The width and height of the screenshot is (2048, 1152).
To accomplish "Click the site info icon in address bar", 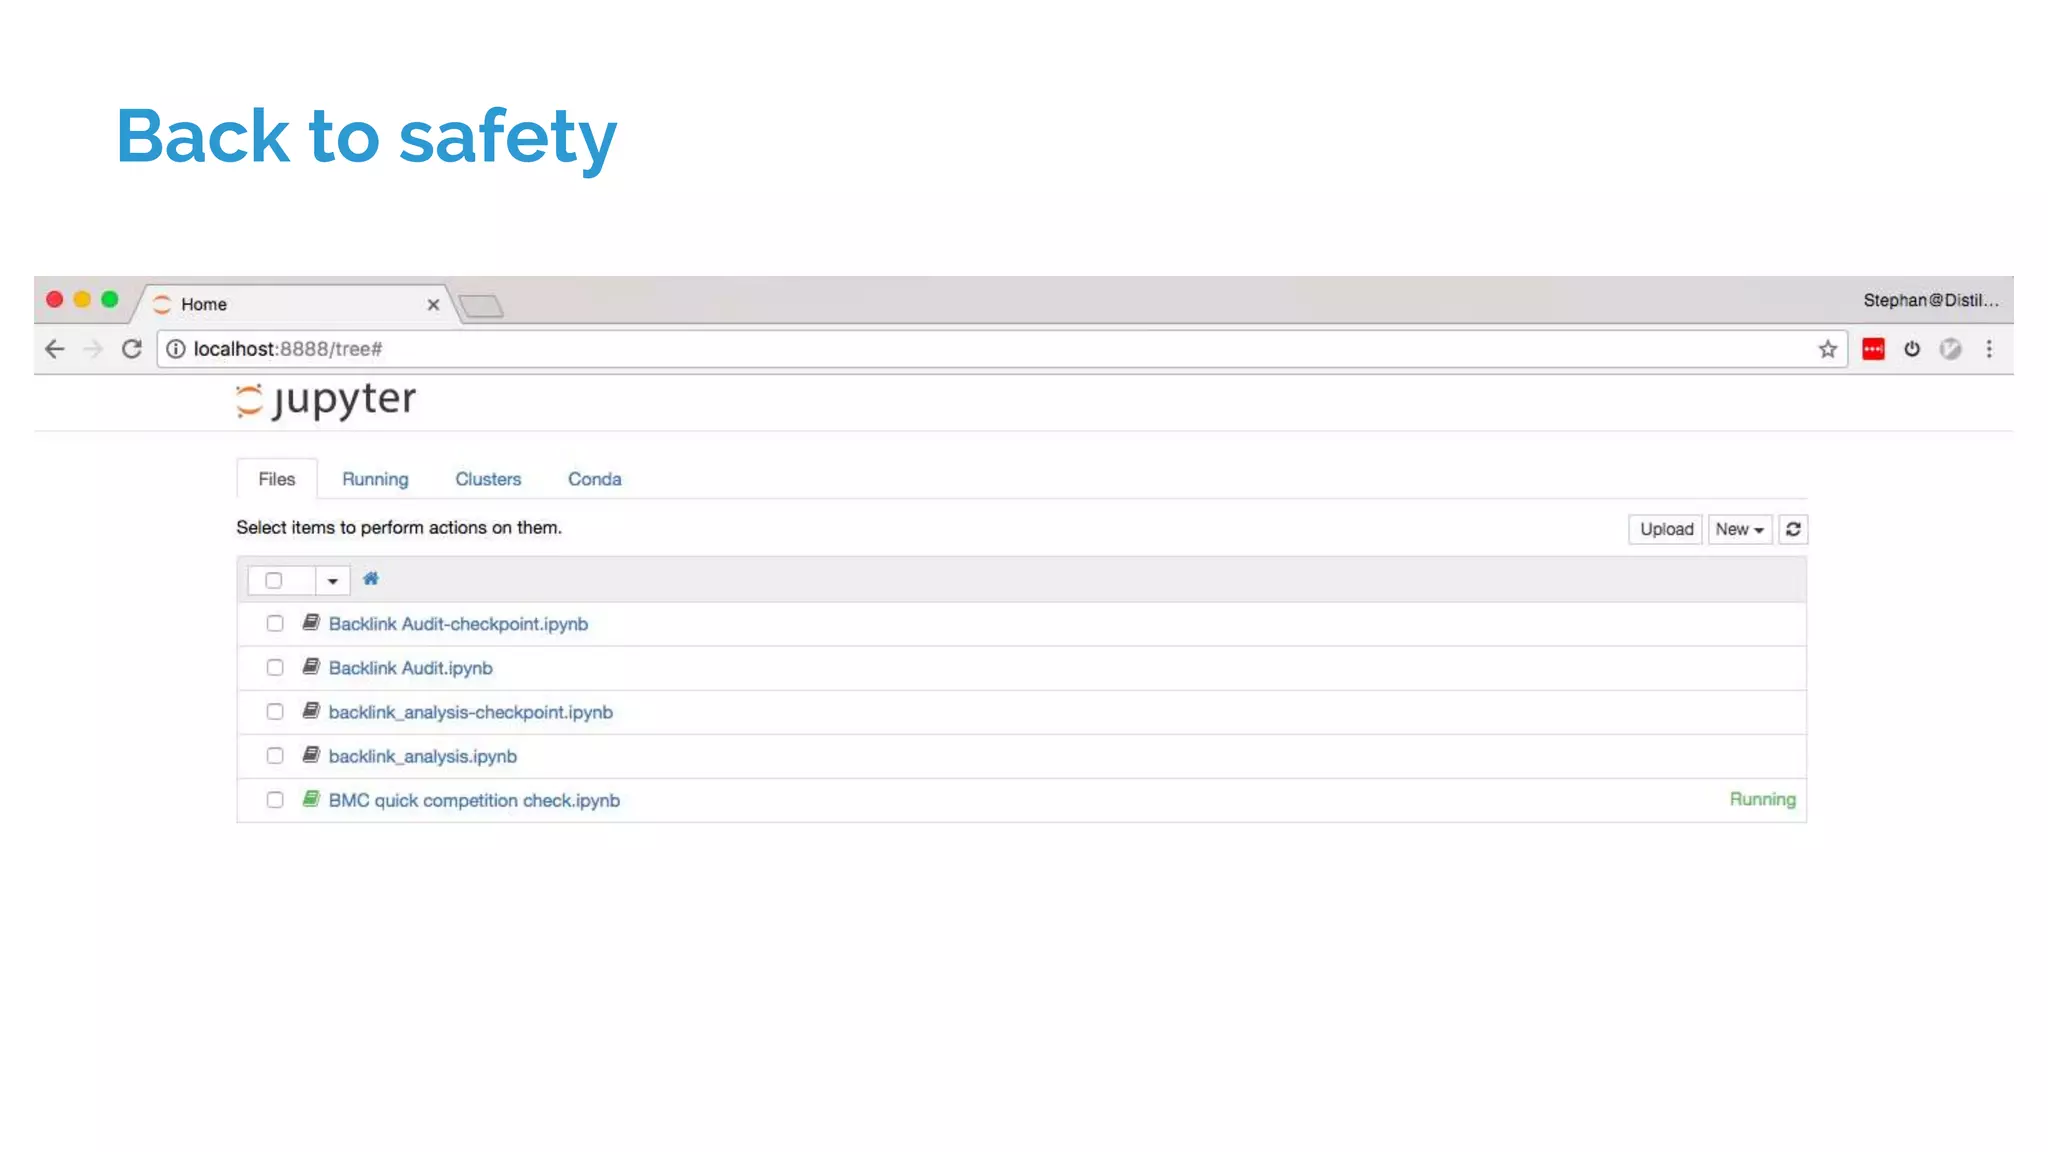I will [176, 349].
